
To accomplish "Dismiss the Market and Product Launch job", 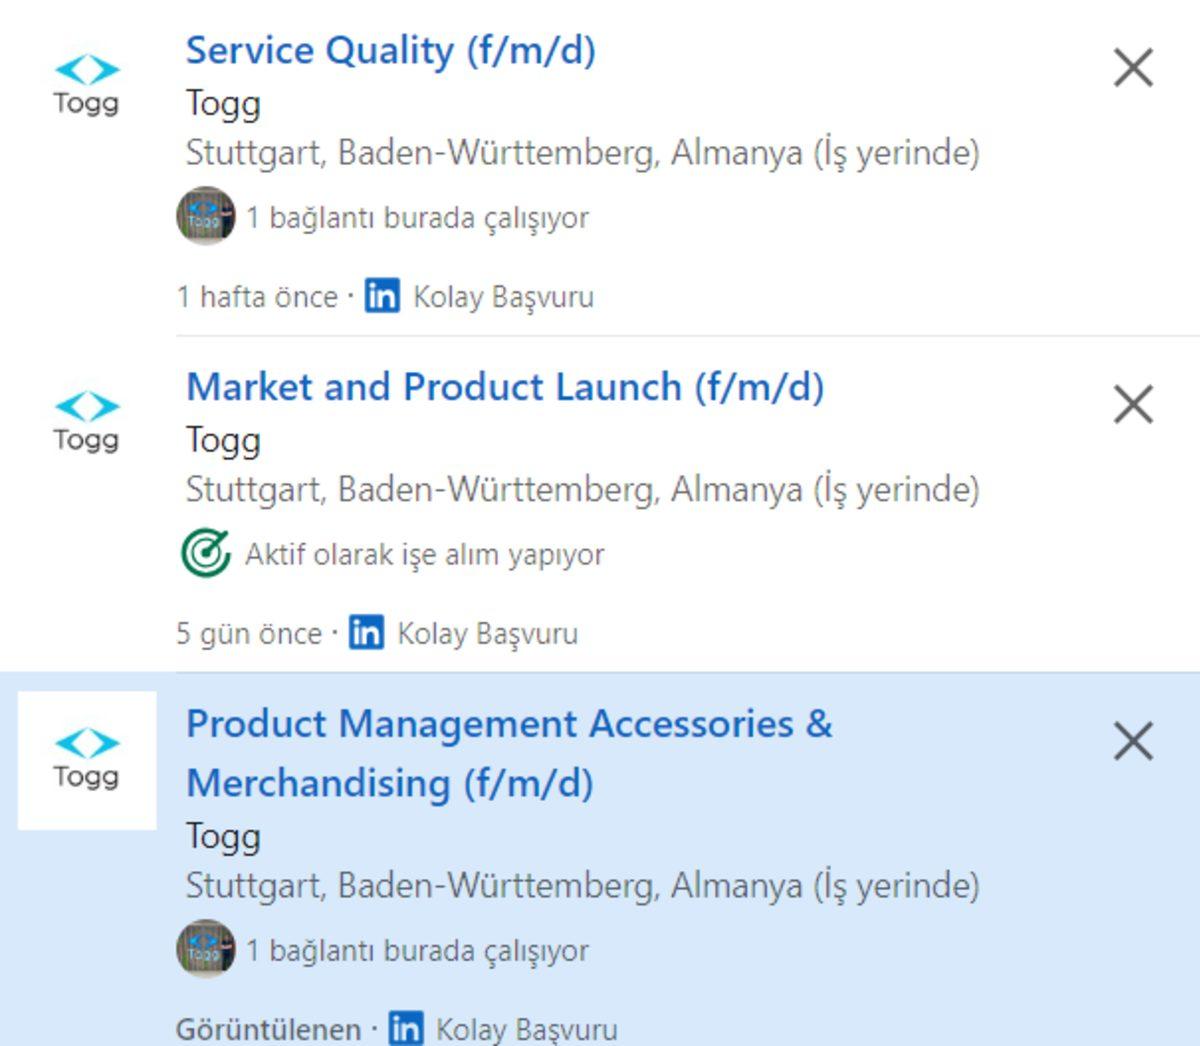I will pyautogui.click(x=1135, y=405).
